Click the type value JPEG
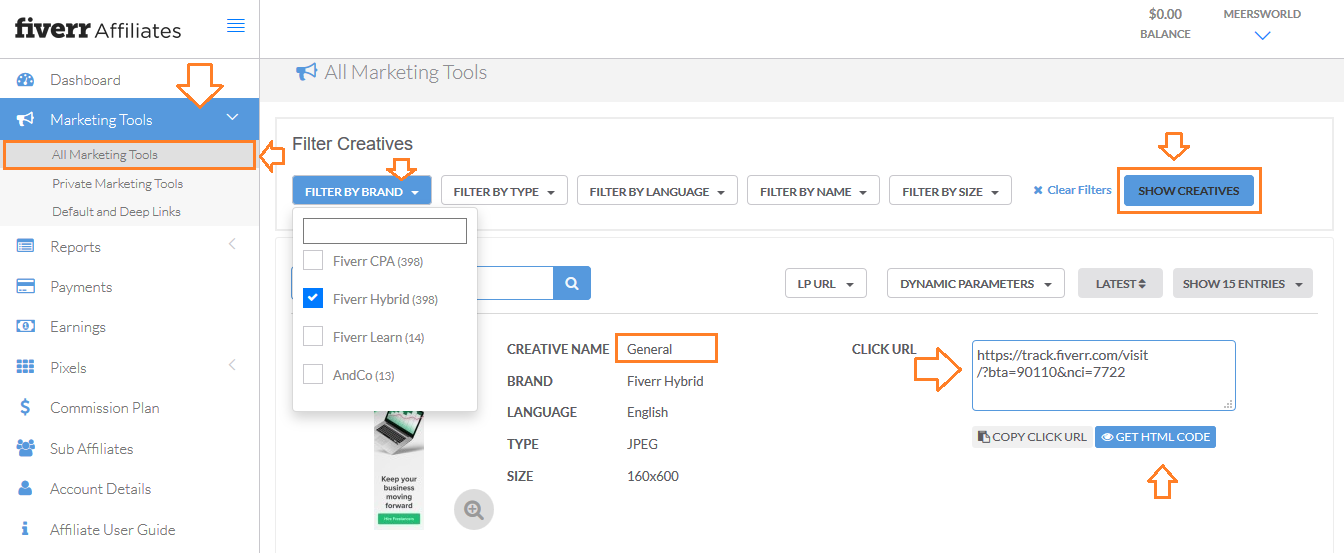The width and height of the screenshot is (1344, 553). coord(643,444)
